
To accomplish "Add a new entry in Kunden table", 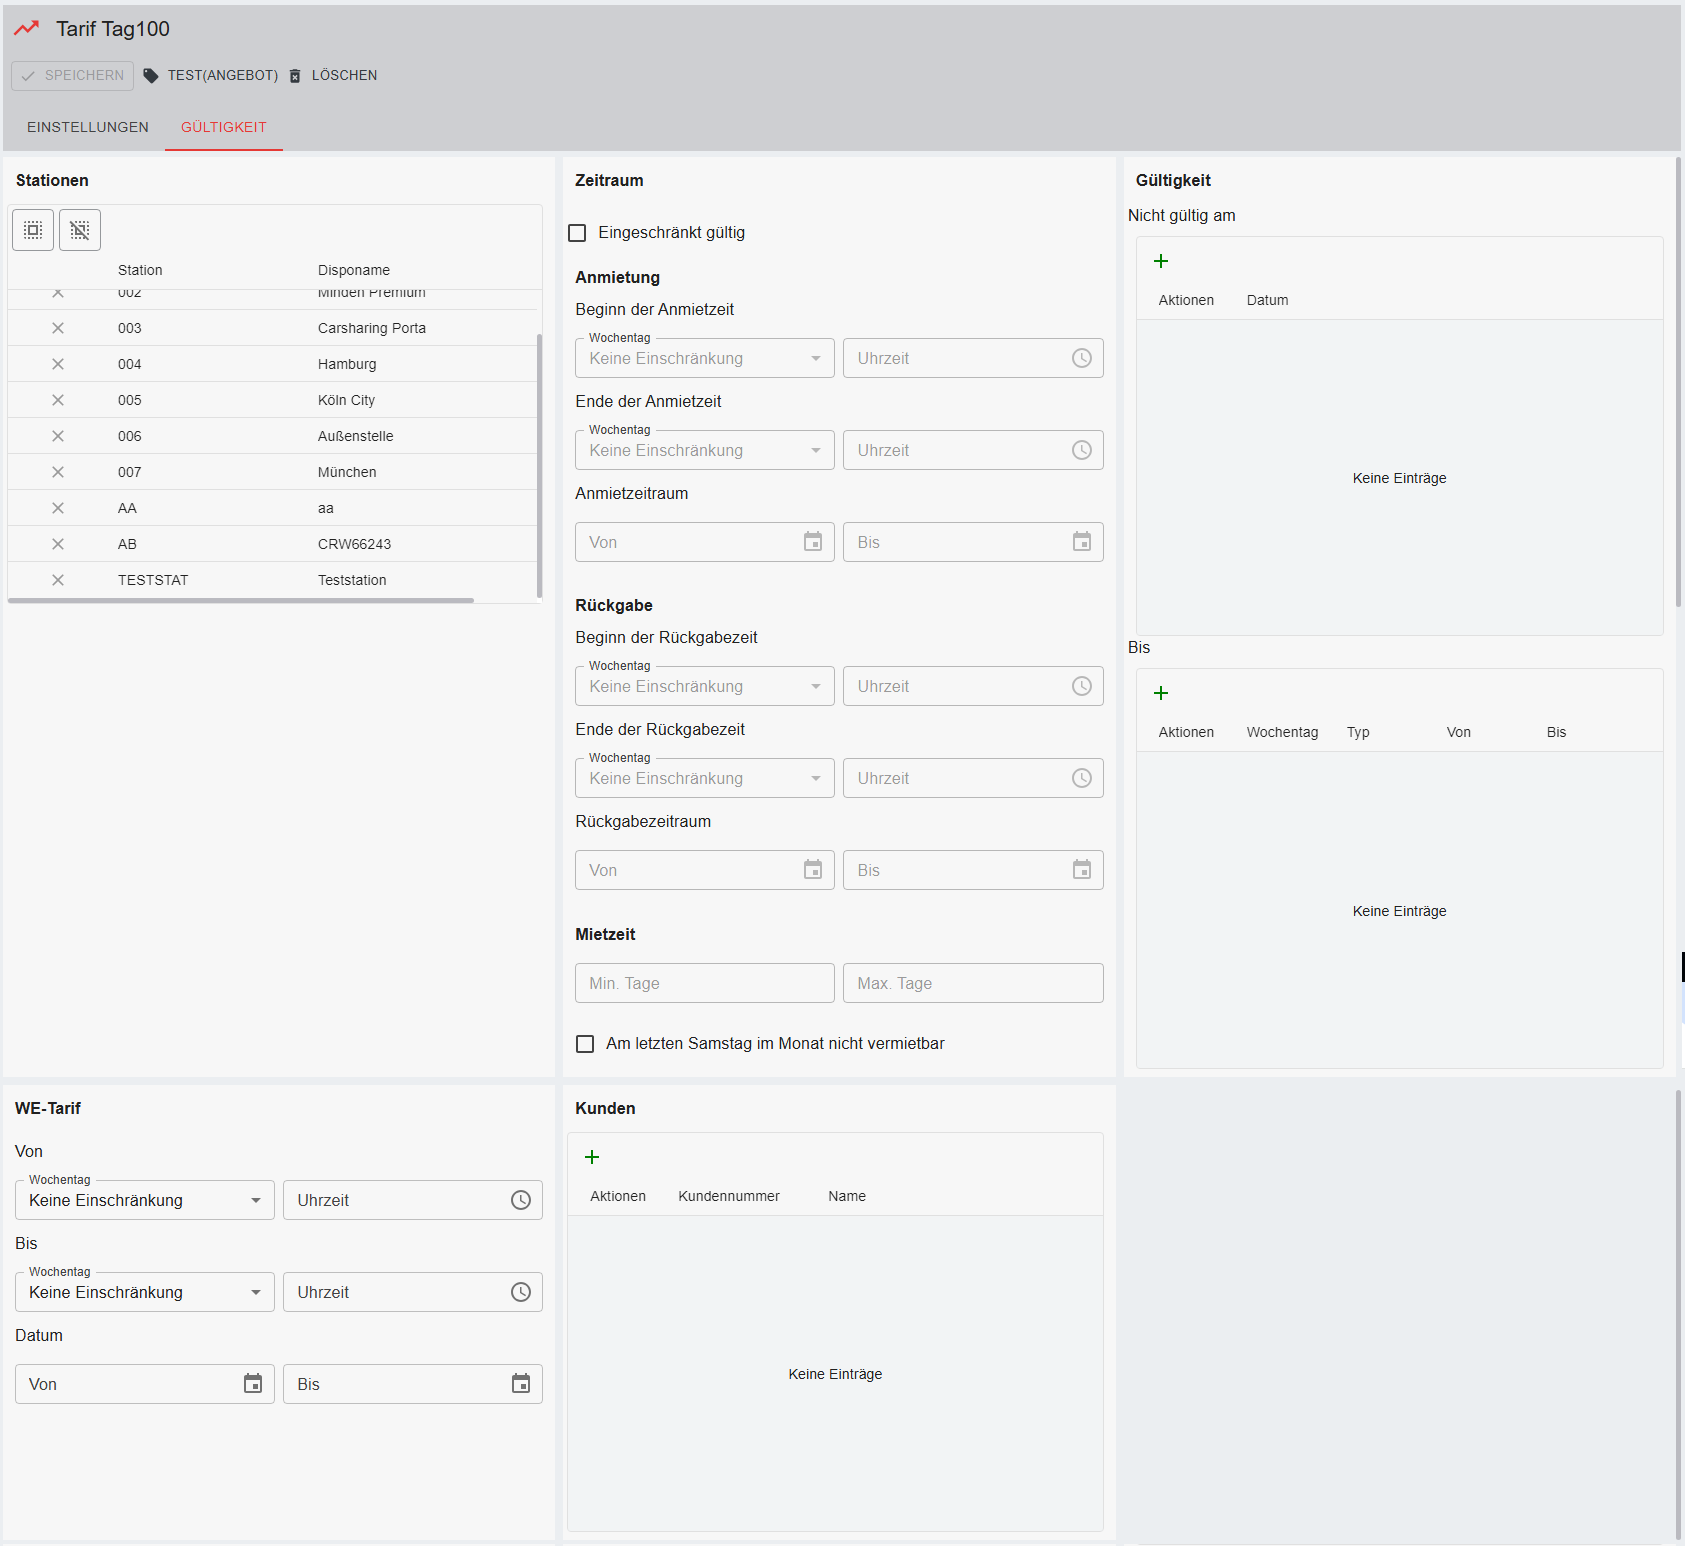I will pyautogui.click(x=592, y=1157).
